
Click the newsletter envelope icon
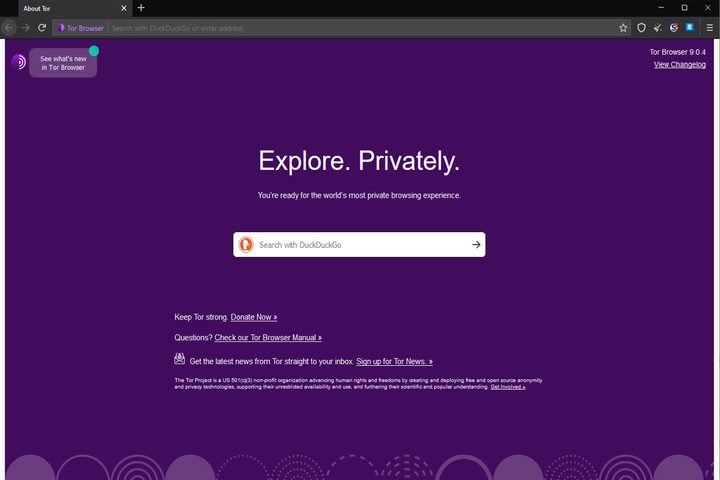[x=180, y=359]
